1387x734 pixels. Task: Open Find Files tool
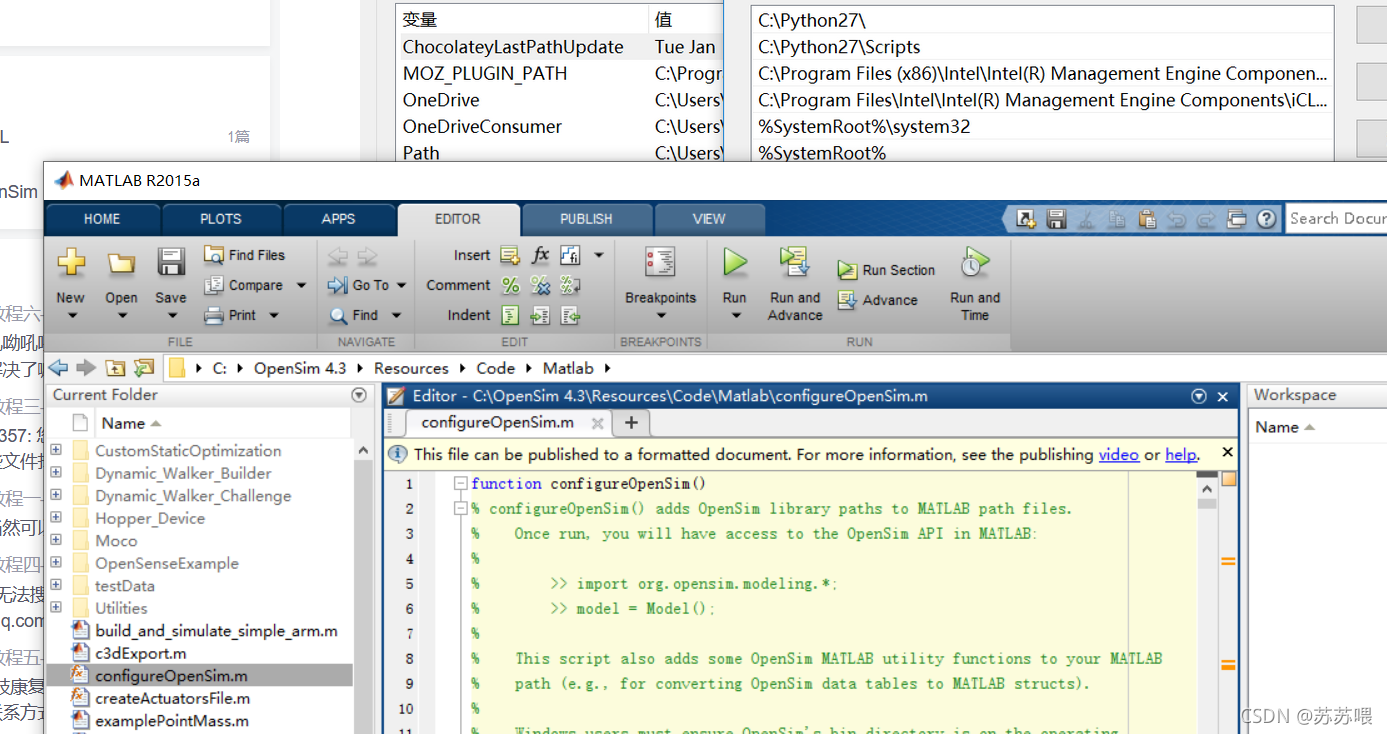pos(245,255)
